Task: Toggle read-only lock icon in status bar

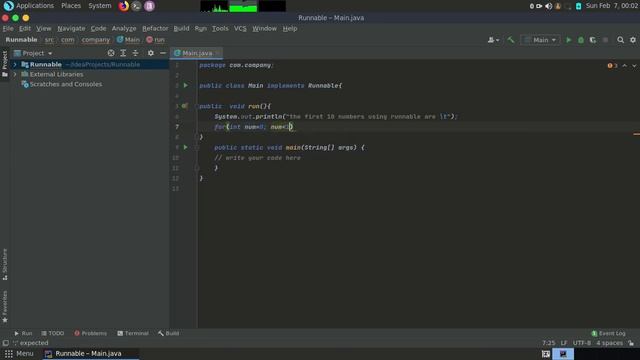Action: 631,343
